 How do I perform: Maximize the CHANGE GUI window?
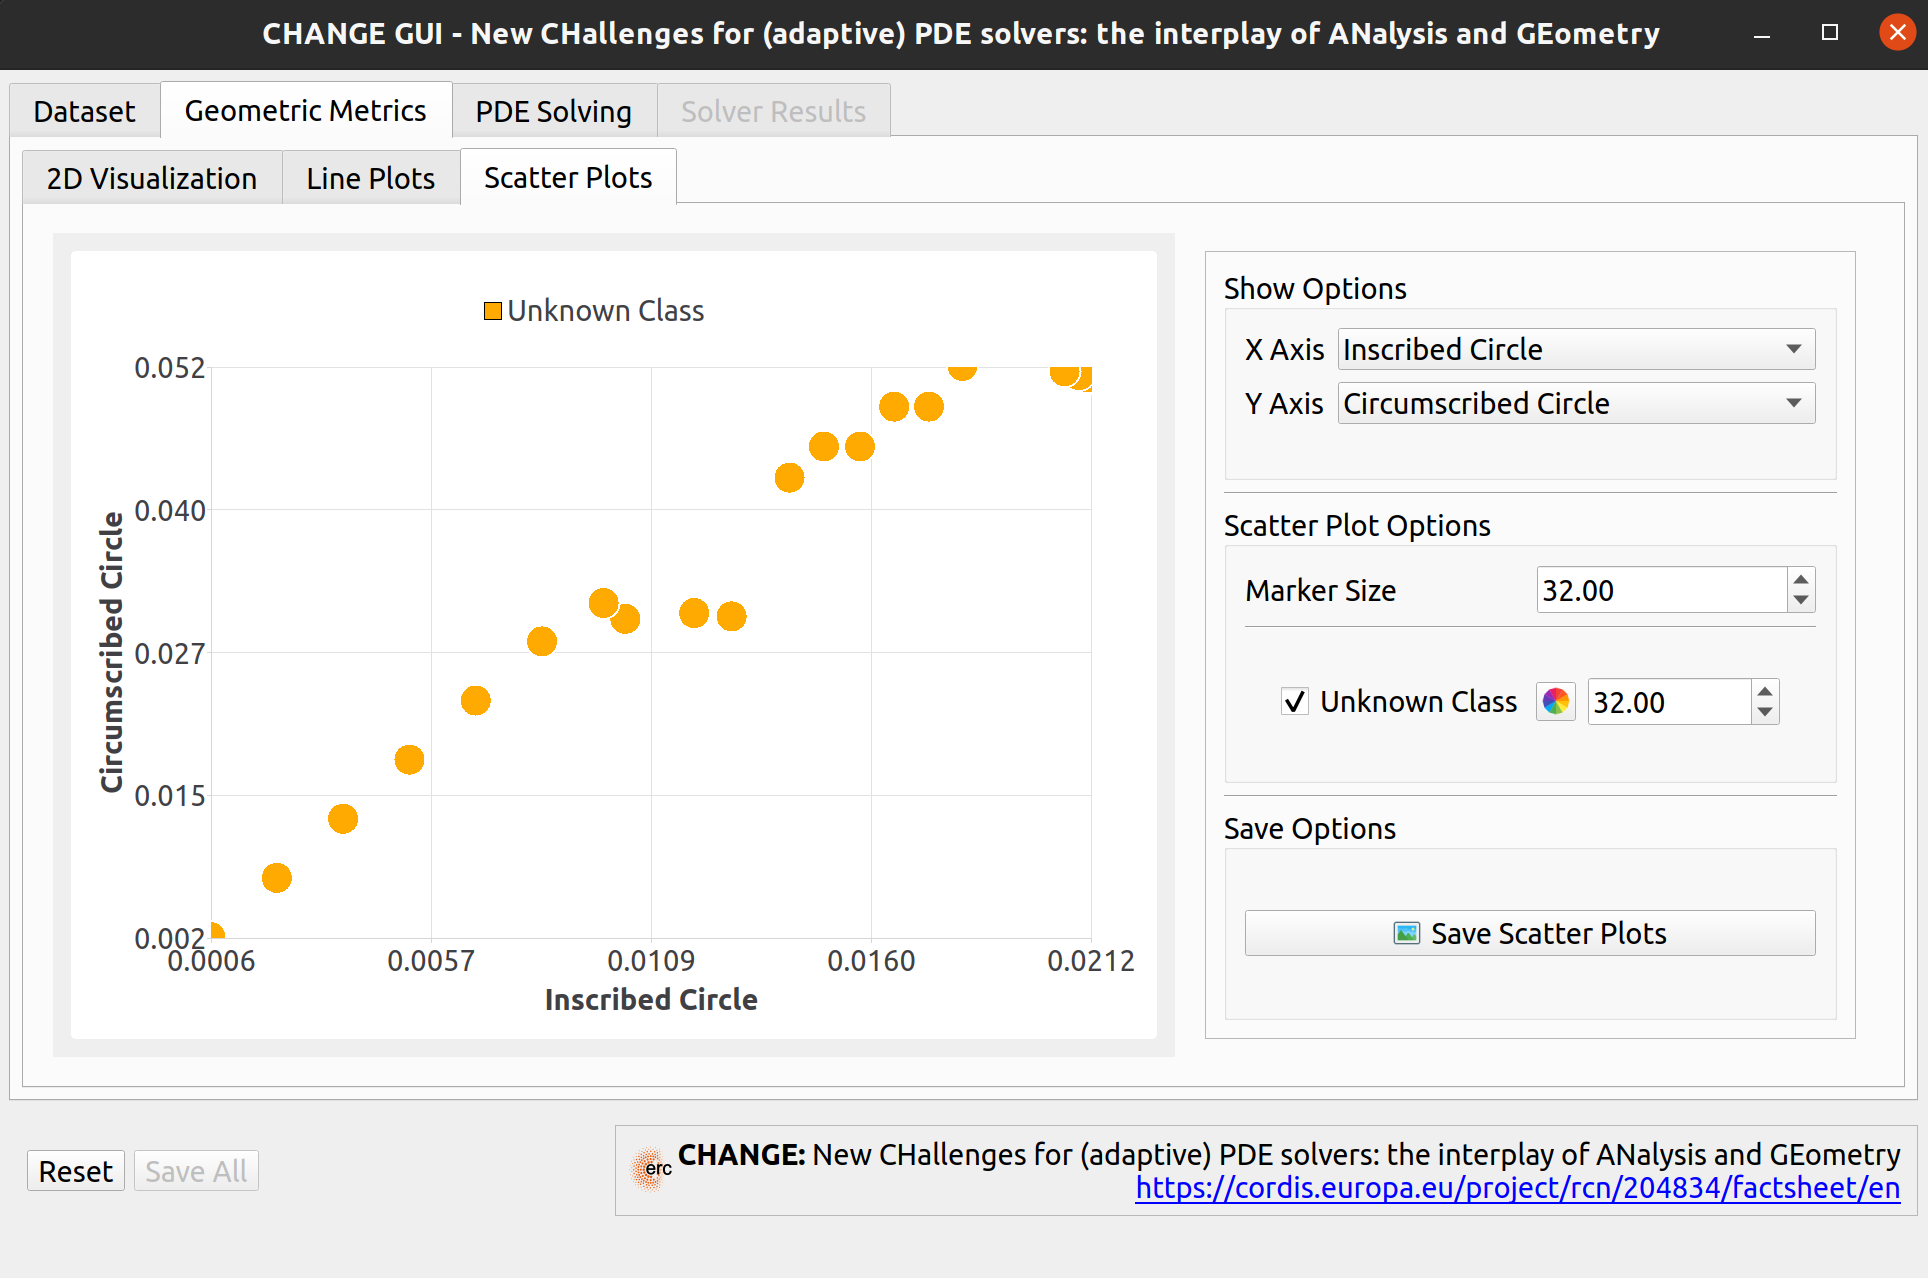coord(1829,33)
